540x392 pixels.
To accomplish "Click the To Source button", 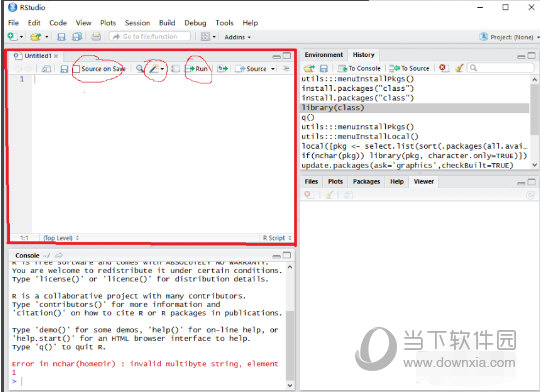I will (409, 68).
